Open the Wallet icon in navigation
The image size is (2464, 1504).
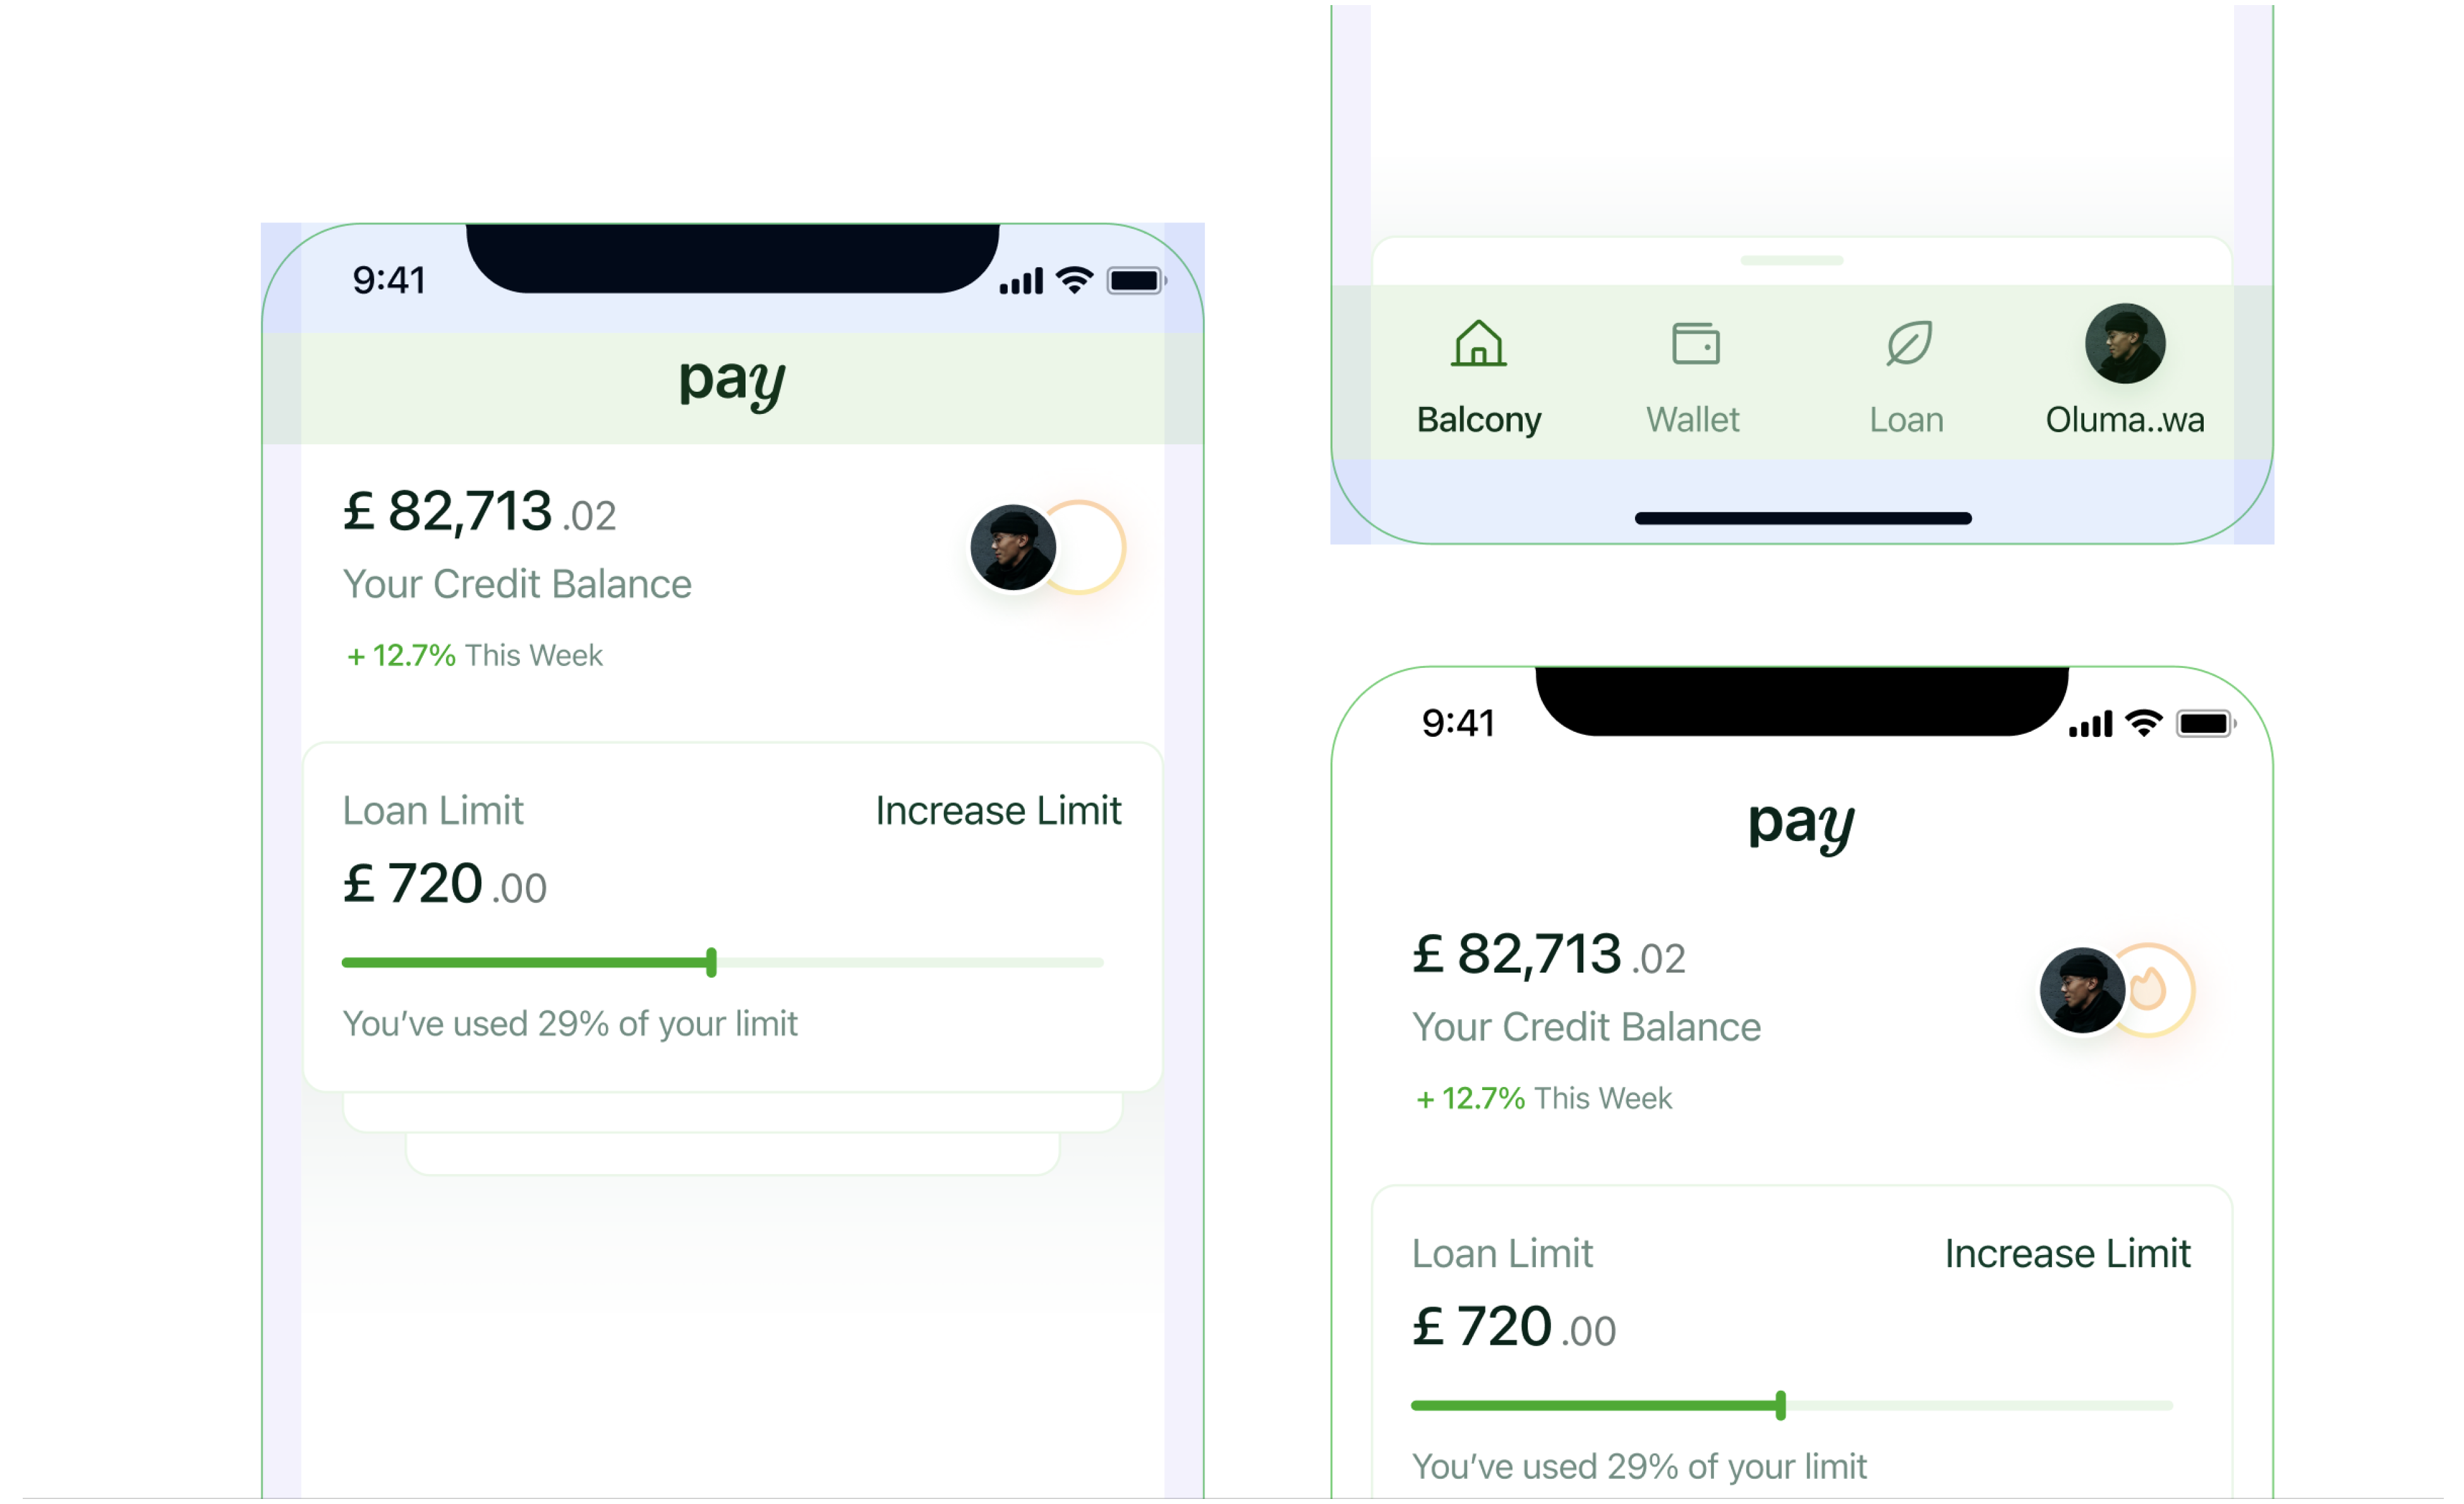1695,343
